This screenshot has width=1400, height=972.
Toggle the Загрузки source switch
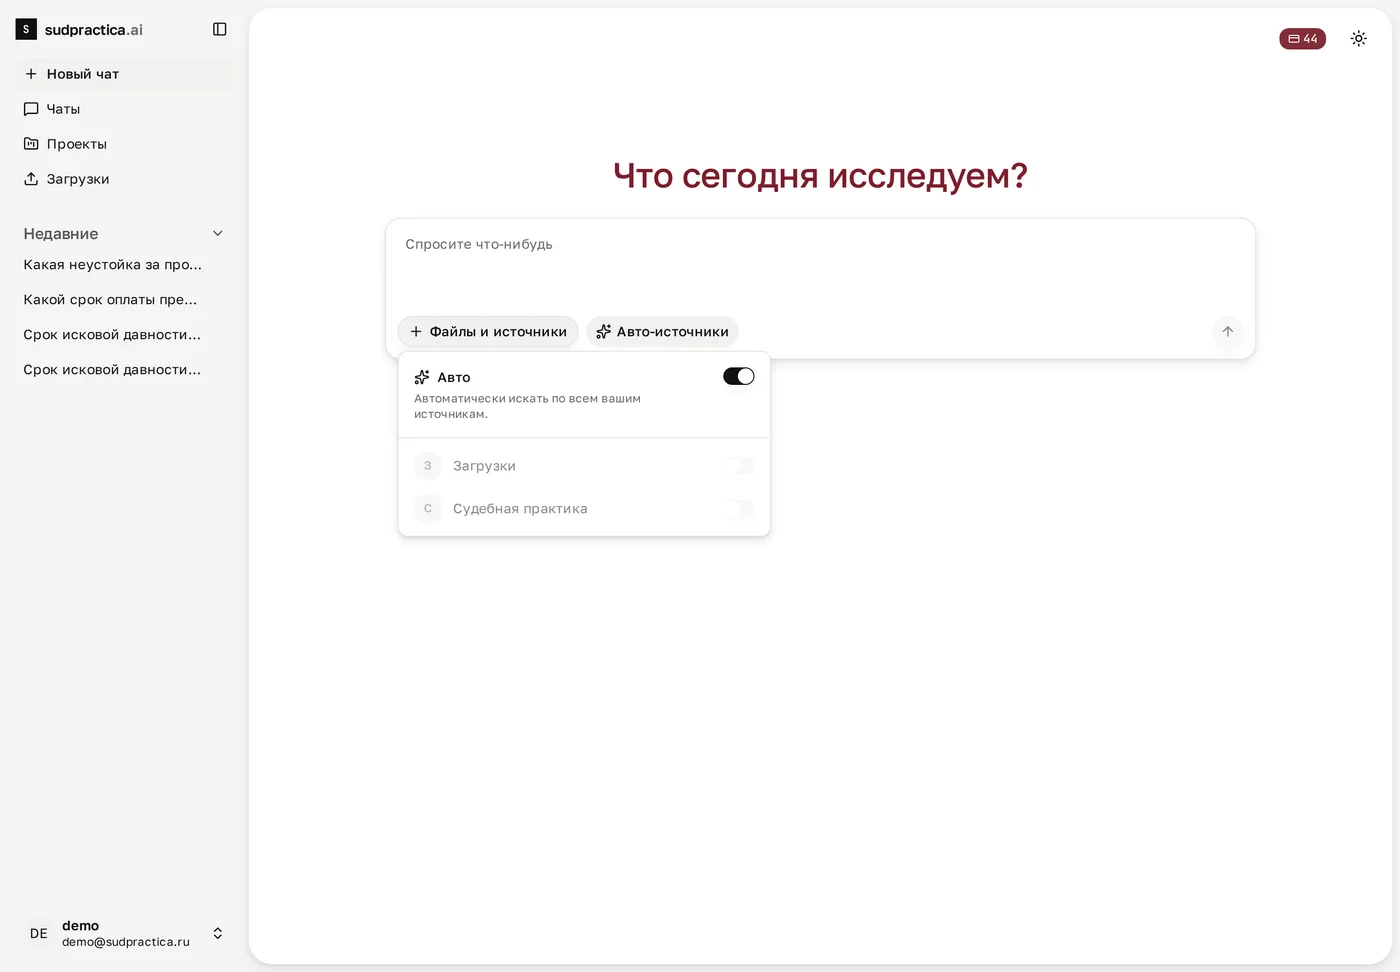(x=739, y=466)
